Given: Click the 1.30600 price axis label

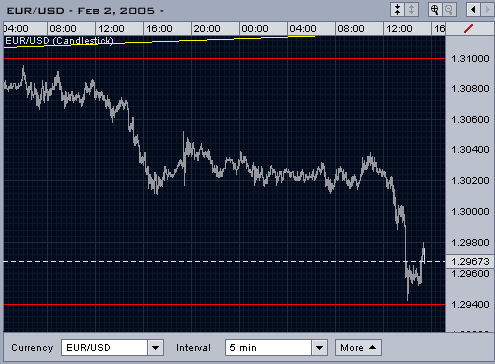Looking at the screenshot, I should pos(470,119).
